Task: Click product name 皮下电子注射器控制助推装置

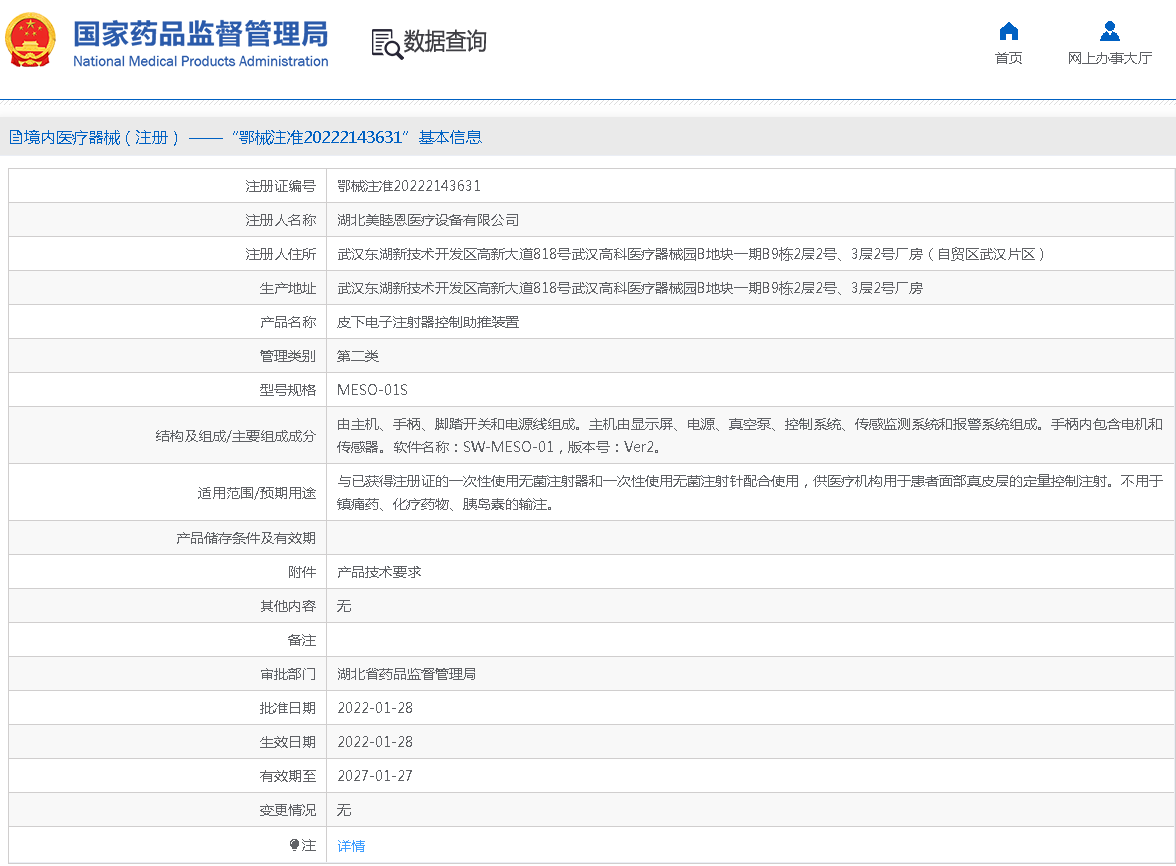Action: 428,322
